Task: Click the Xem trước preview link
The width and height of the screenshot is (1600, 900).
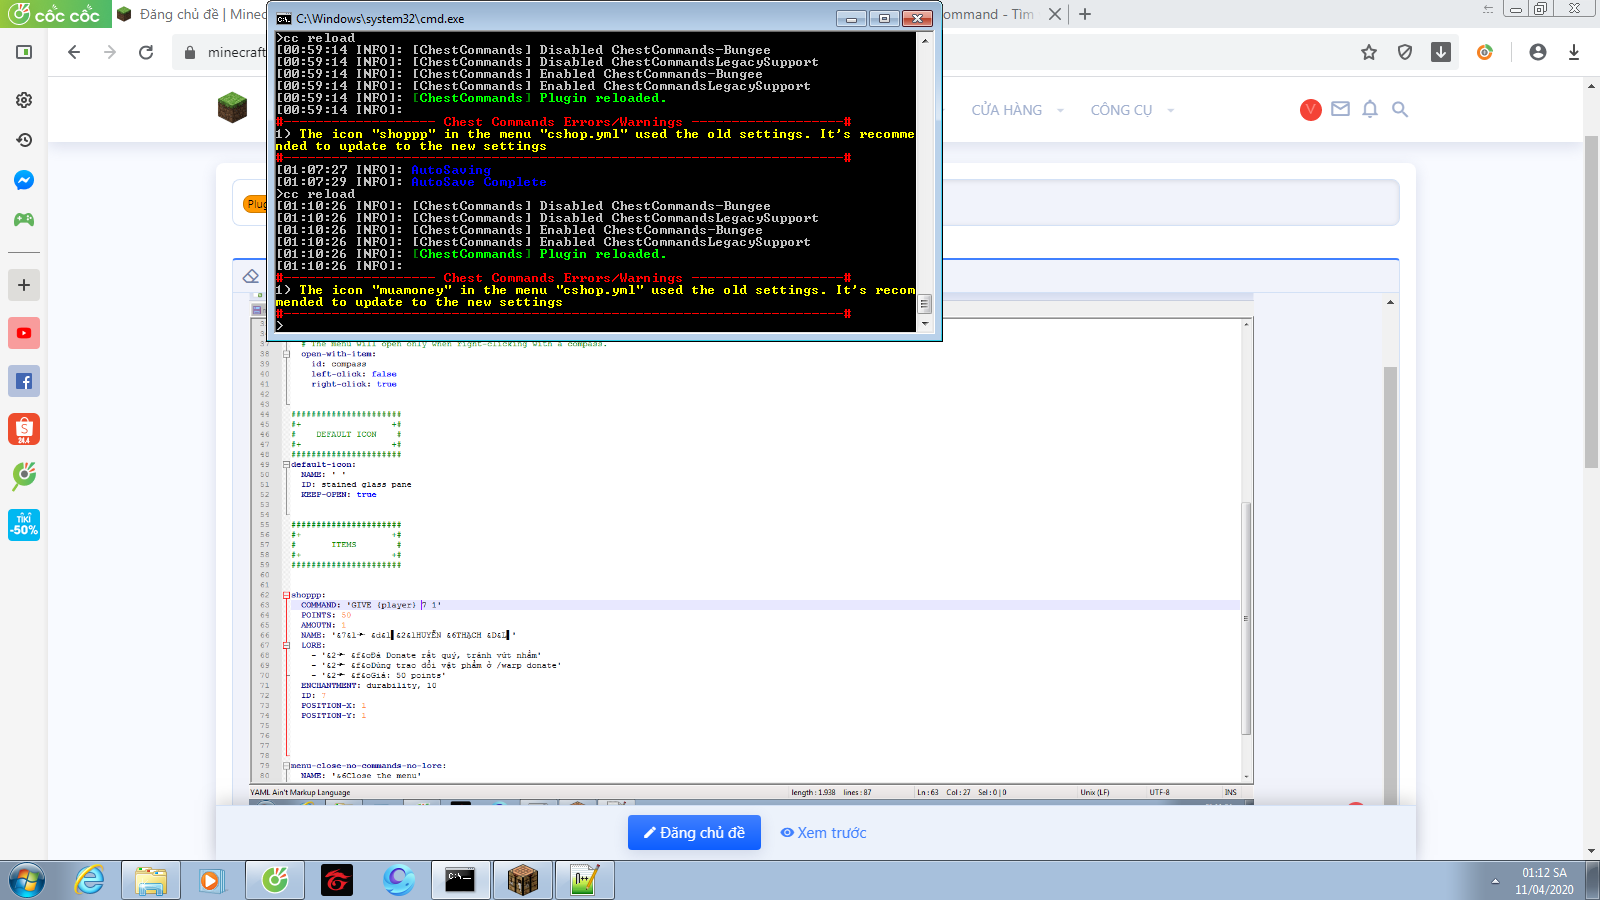Action: point(823,832)
